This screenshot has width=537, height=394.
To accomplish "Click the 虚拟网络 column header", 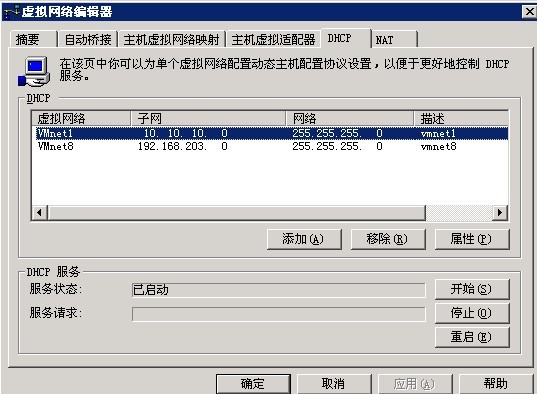I will (81, 119).
